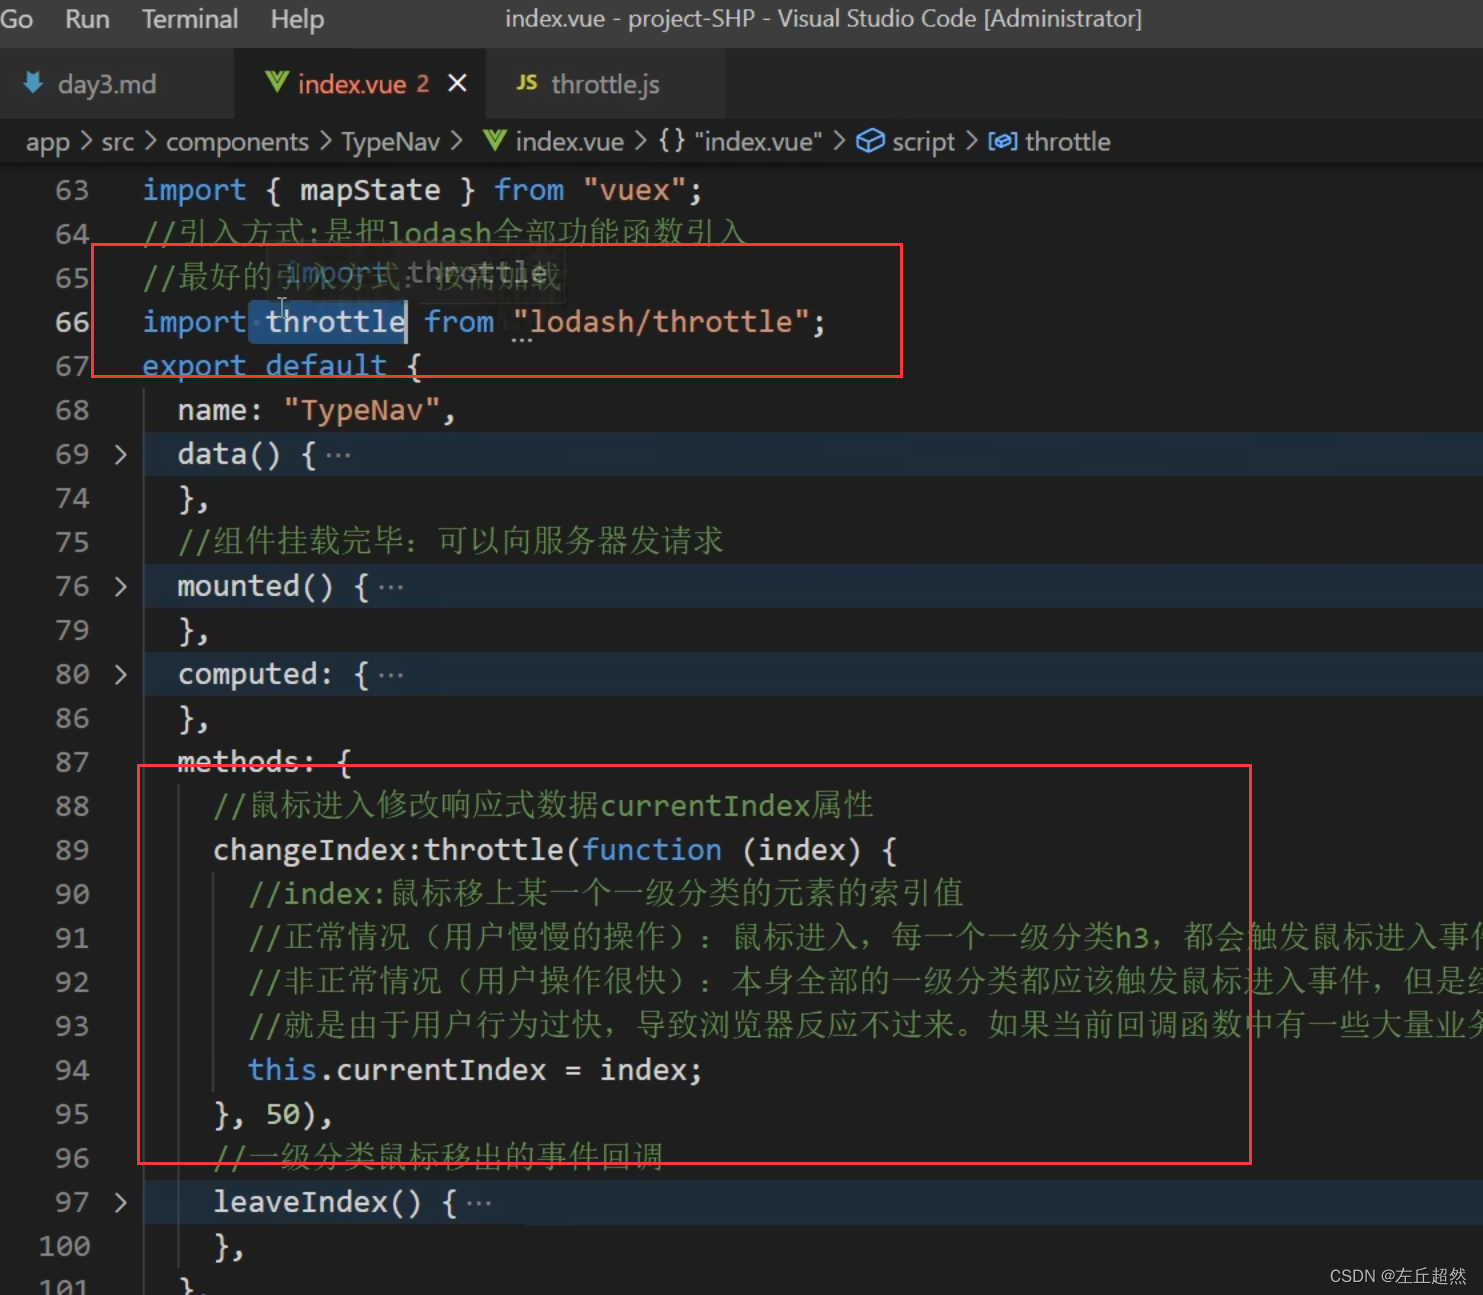The width and height of the screenshot is (1483, 1295).
Task: Click the comment on line 88 mentioning currentIndex
Action: point(543,805)
